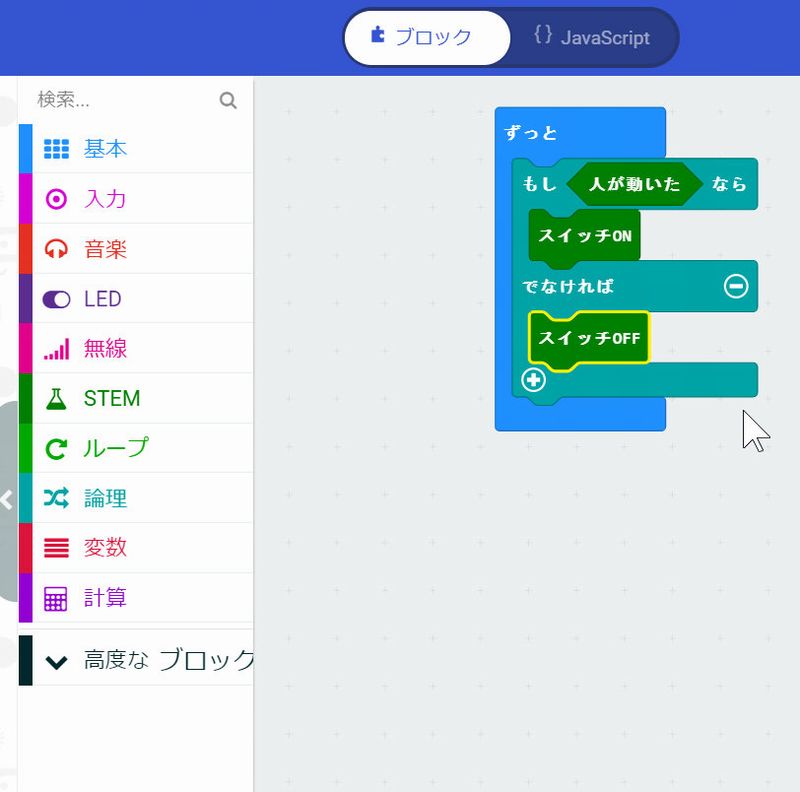Select the スイッチOFF block
The height and width of the screenshot is (792, 800).
point(588,338)
